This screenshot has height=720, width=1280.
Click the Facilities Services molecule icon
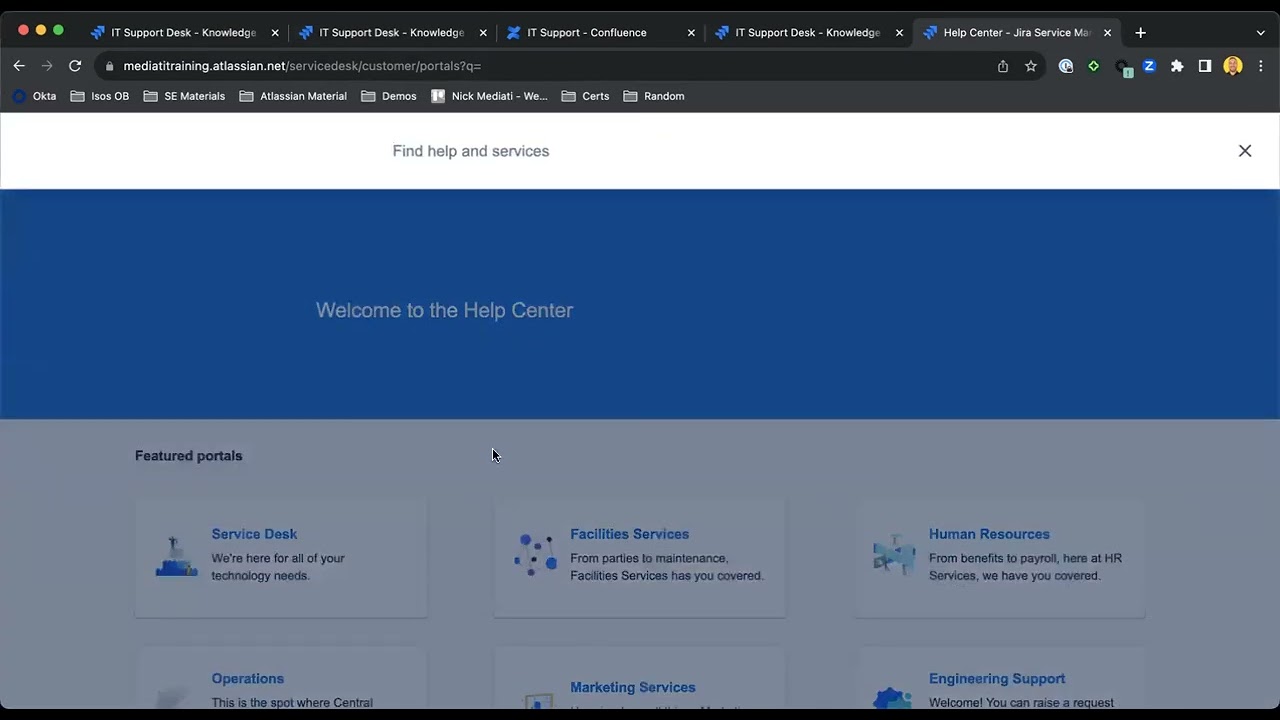(535, 555)
